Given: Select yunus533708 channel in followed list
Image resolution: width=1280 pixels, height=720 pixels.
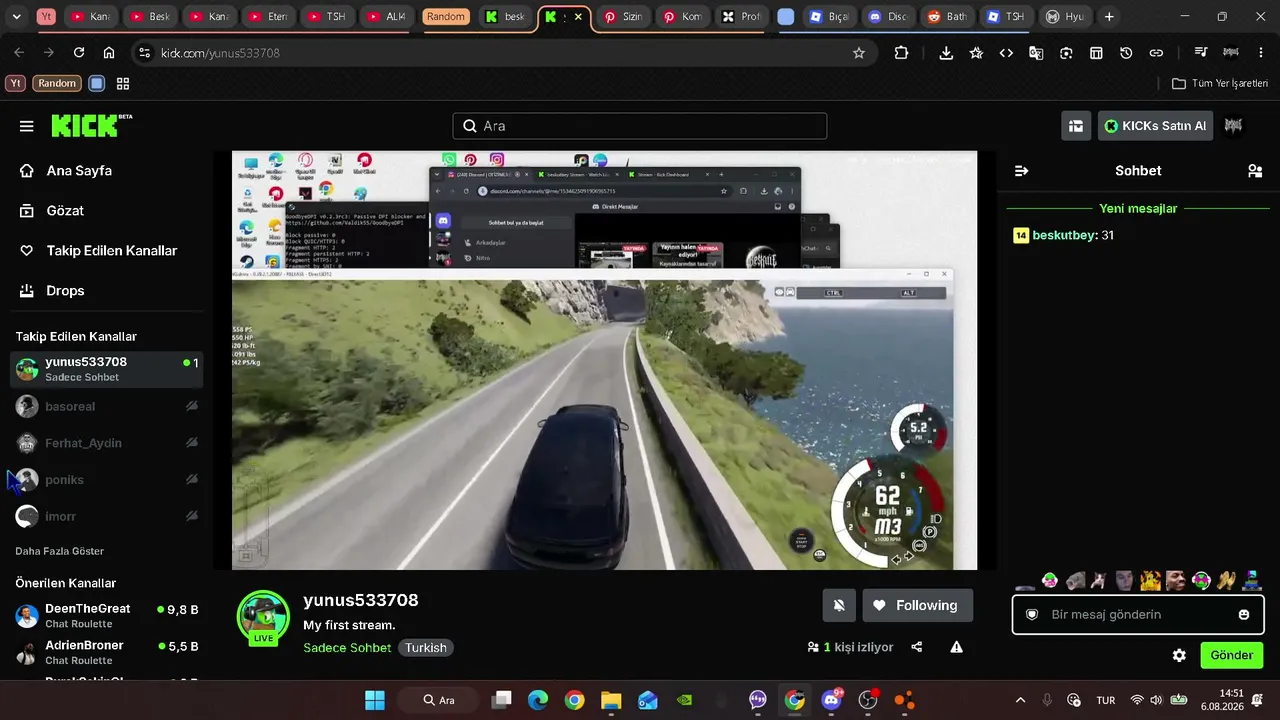Looking at the screenshot, I should click(x=107, y=369).
